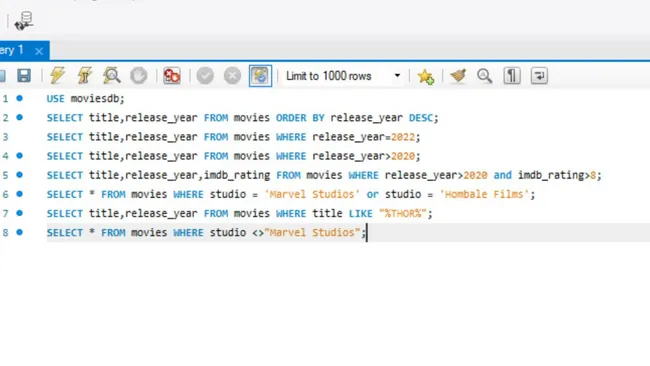This screenshot has height=366, width=650.
Task: Click the DESC keyword on line 2
Action: pos(421,118)
